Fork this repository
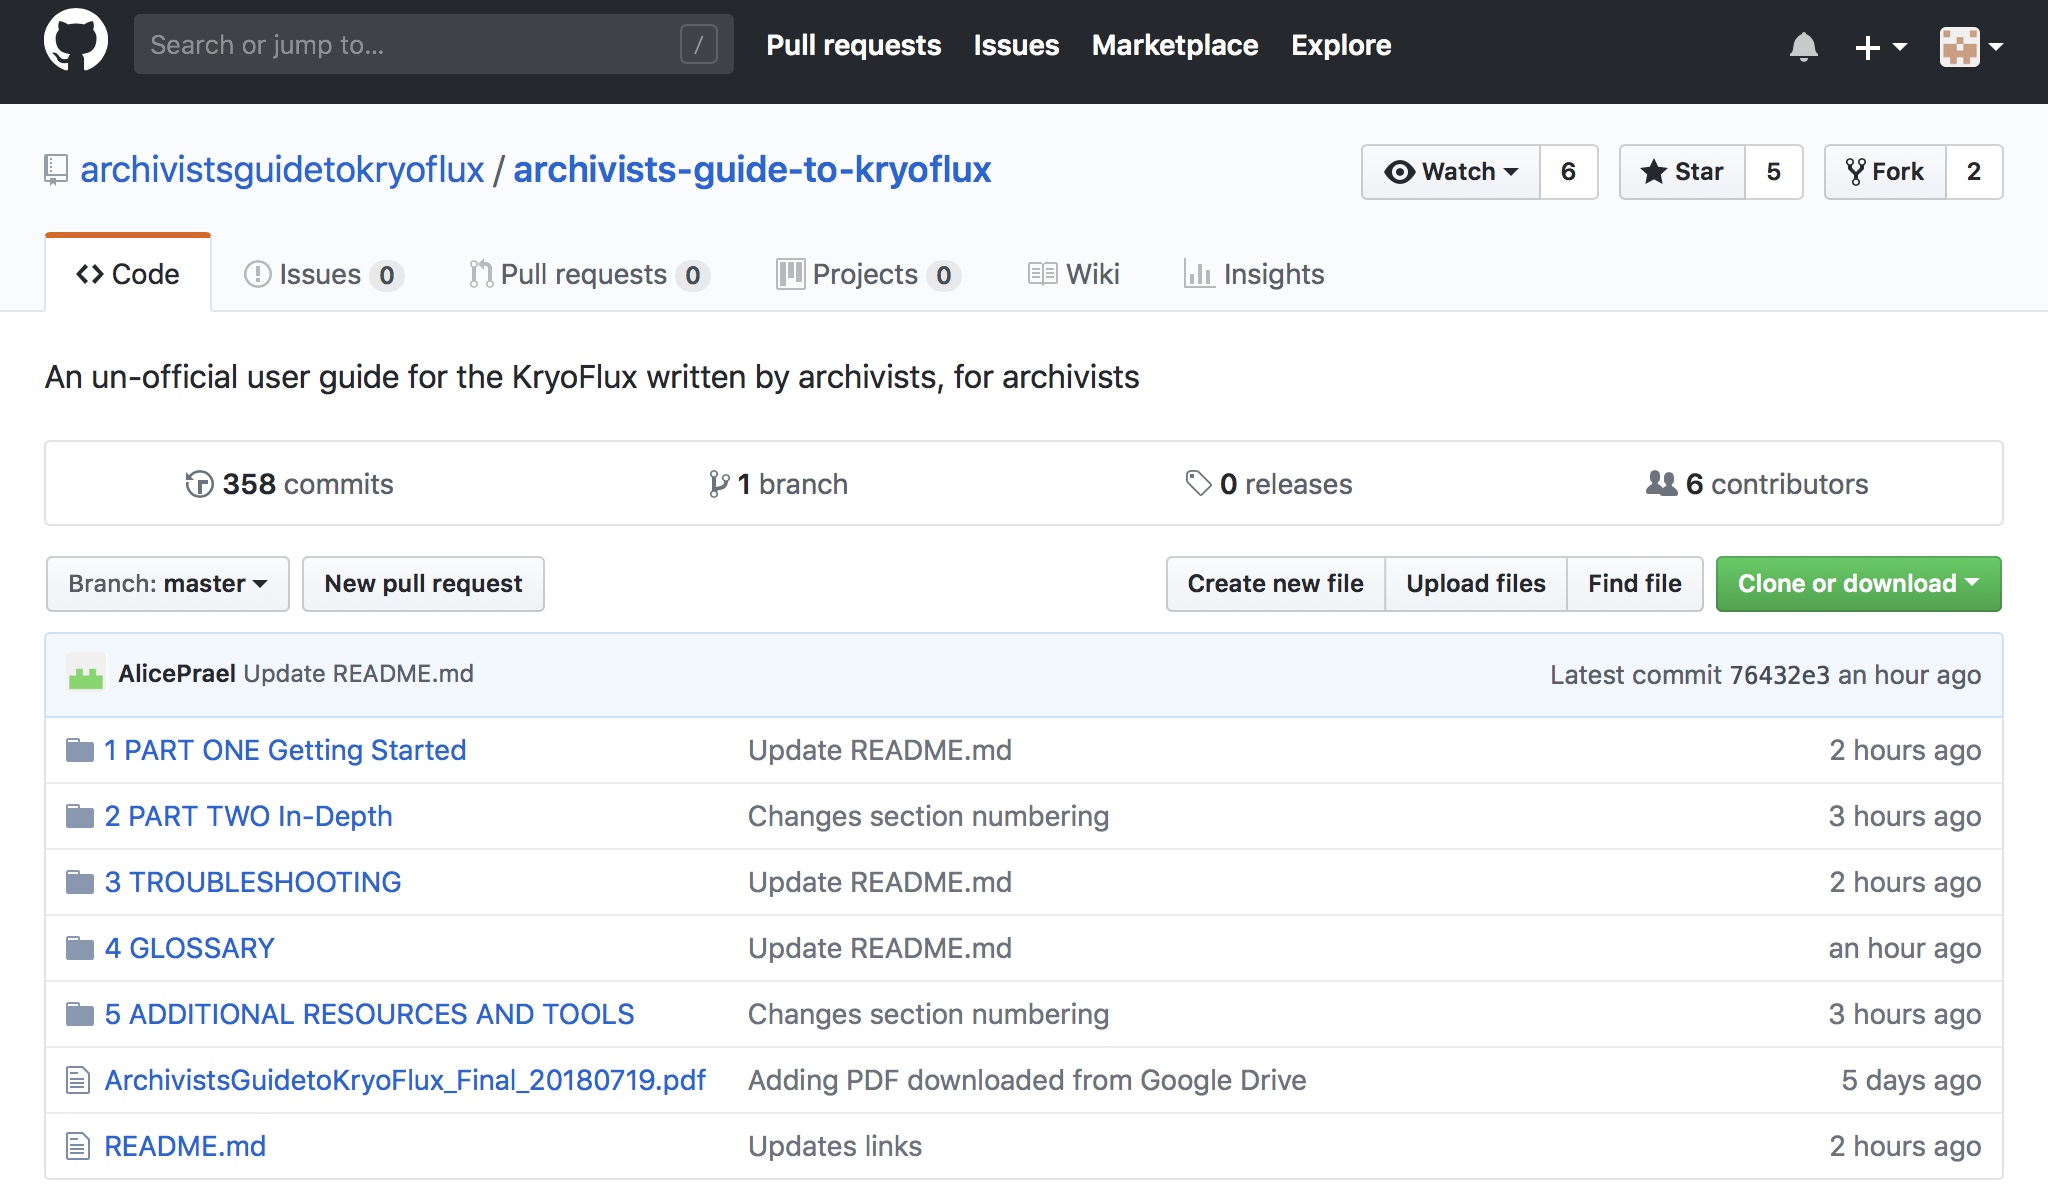This screenshot has height=1194, width=2048. 1886,172
